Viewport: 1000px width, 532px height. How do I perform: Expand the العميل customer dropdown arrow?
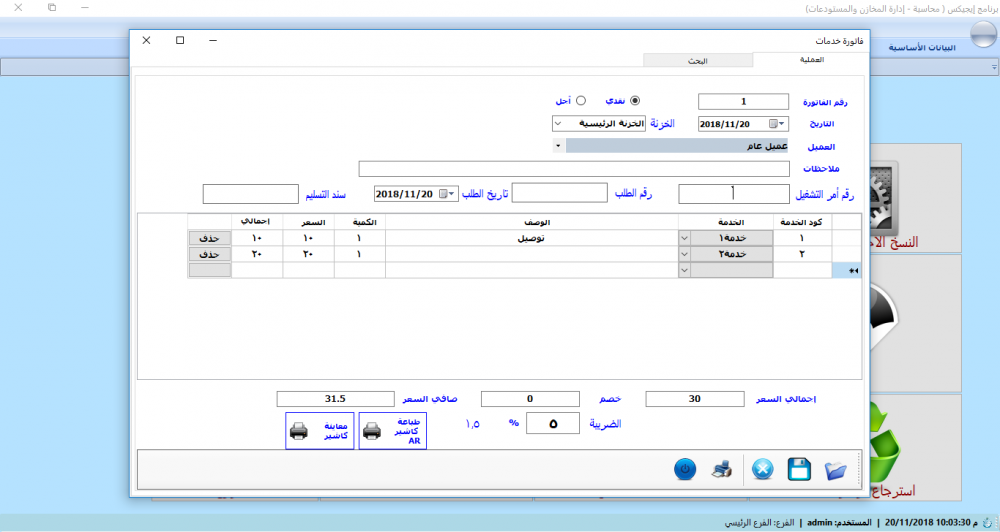point(558,146)
